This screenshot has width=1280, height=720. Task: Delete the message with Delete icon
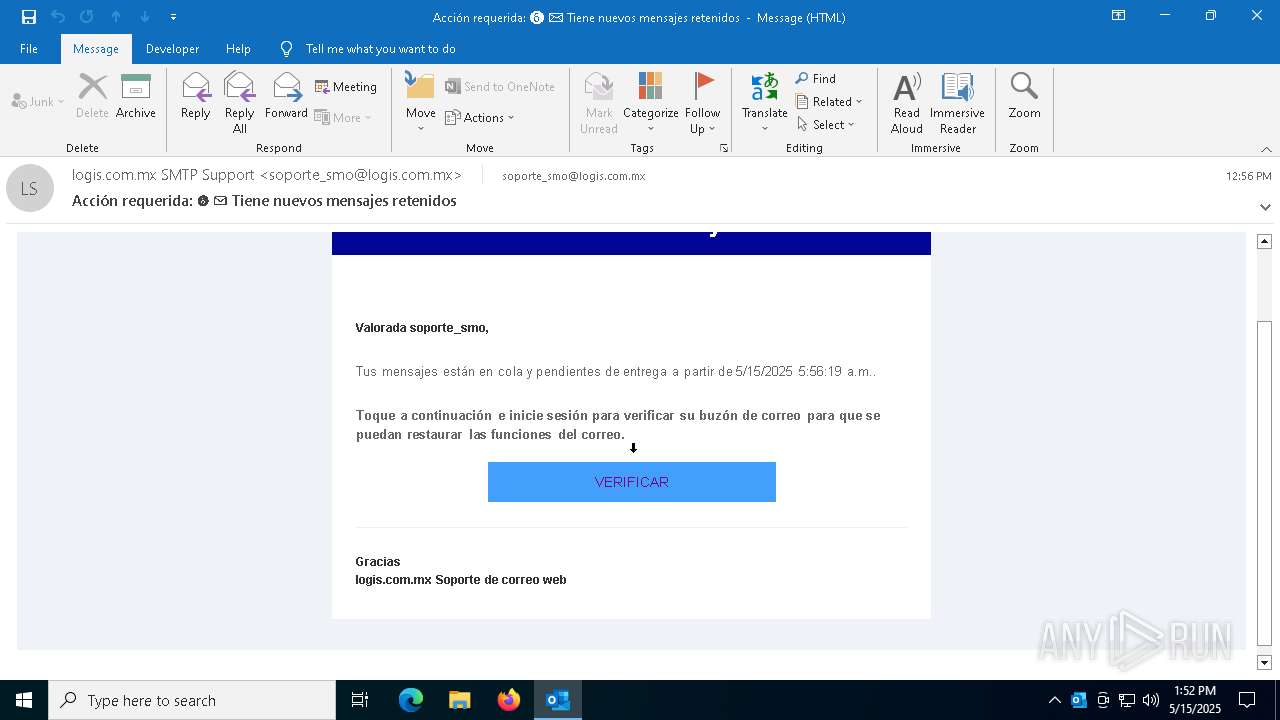(x=92, y=96)
